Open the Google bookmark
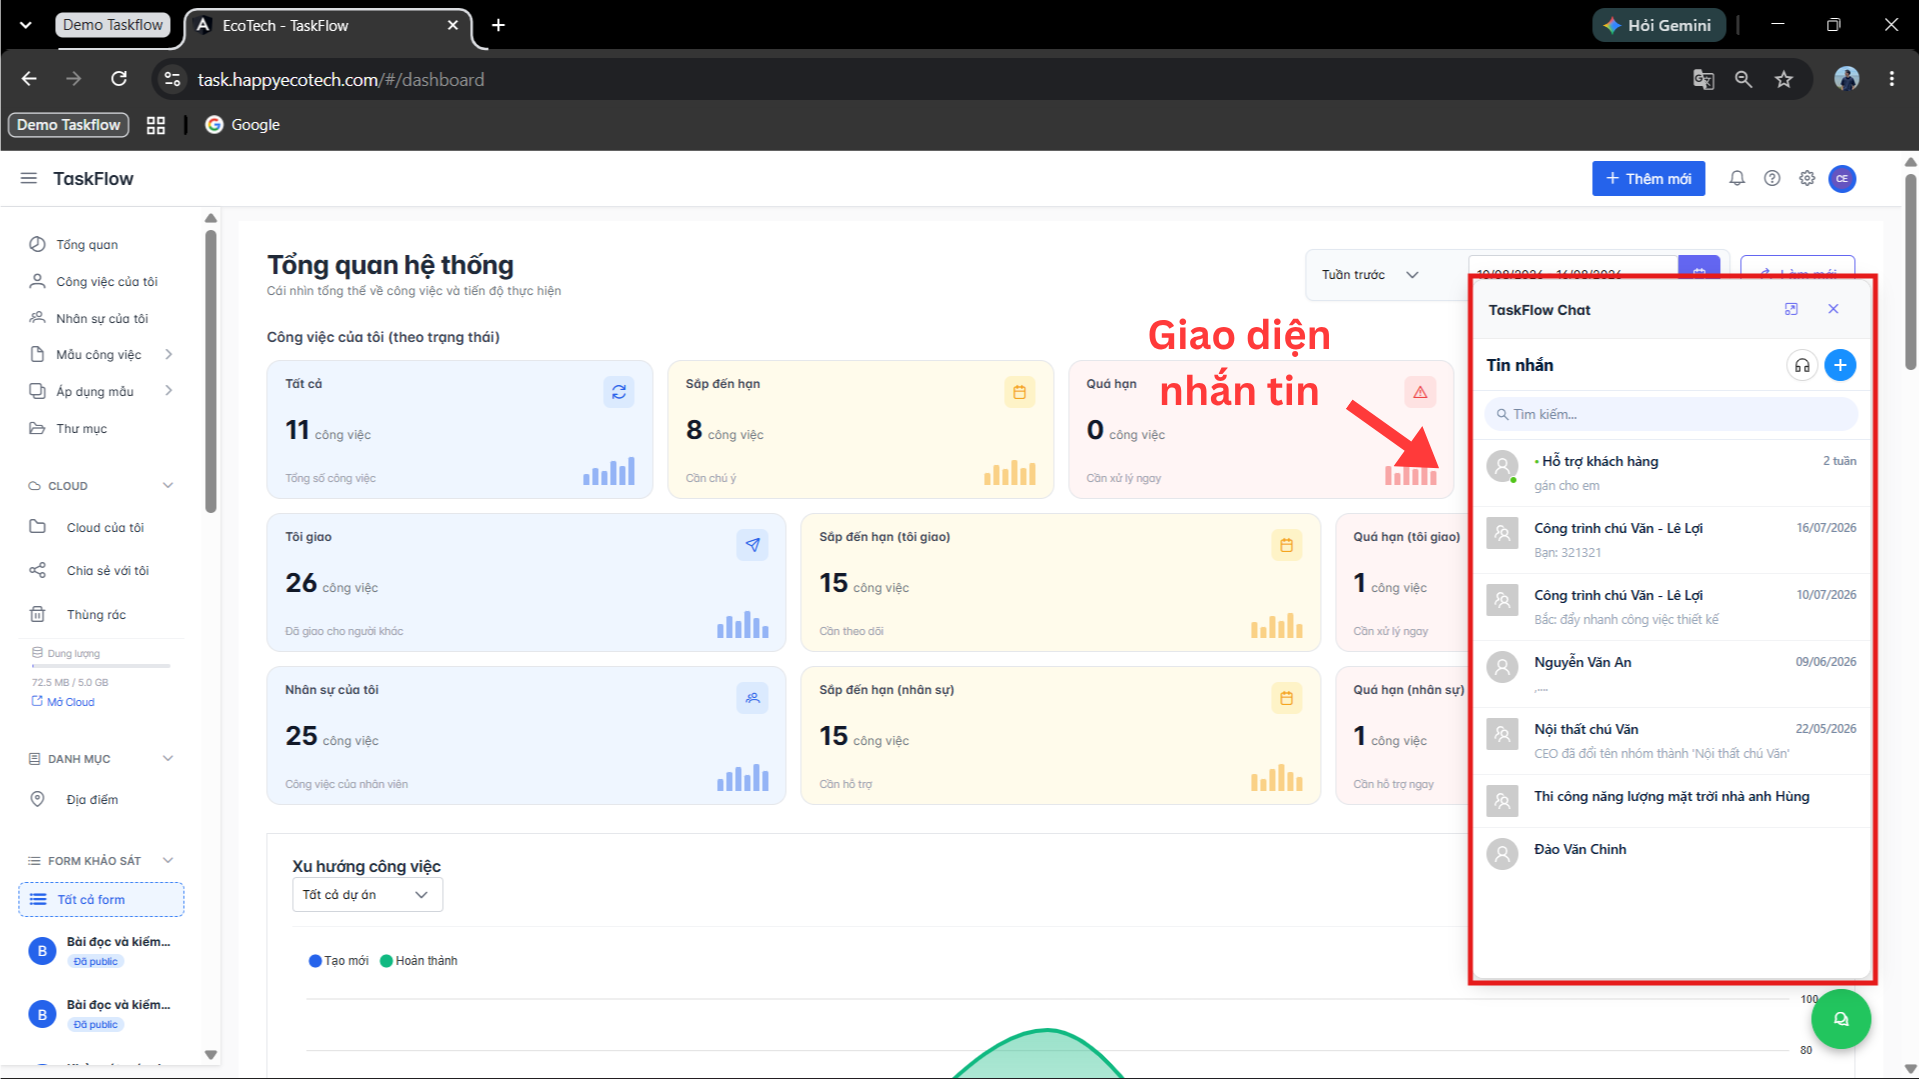This screenshot has width=1919, height=1079. click(x=243, y=125)
